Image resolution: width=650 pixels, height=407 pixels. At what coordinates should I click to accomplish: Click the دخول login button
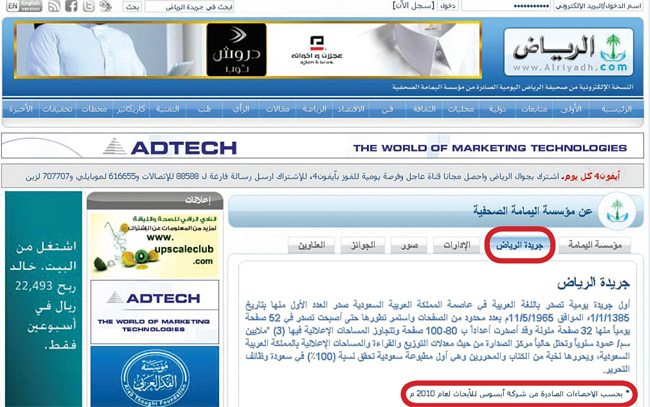pyautogui.click(x=447, y=7)
